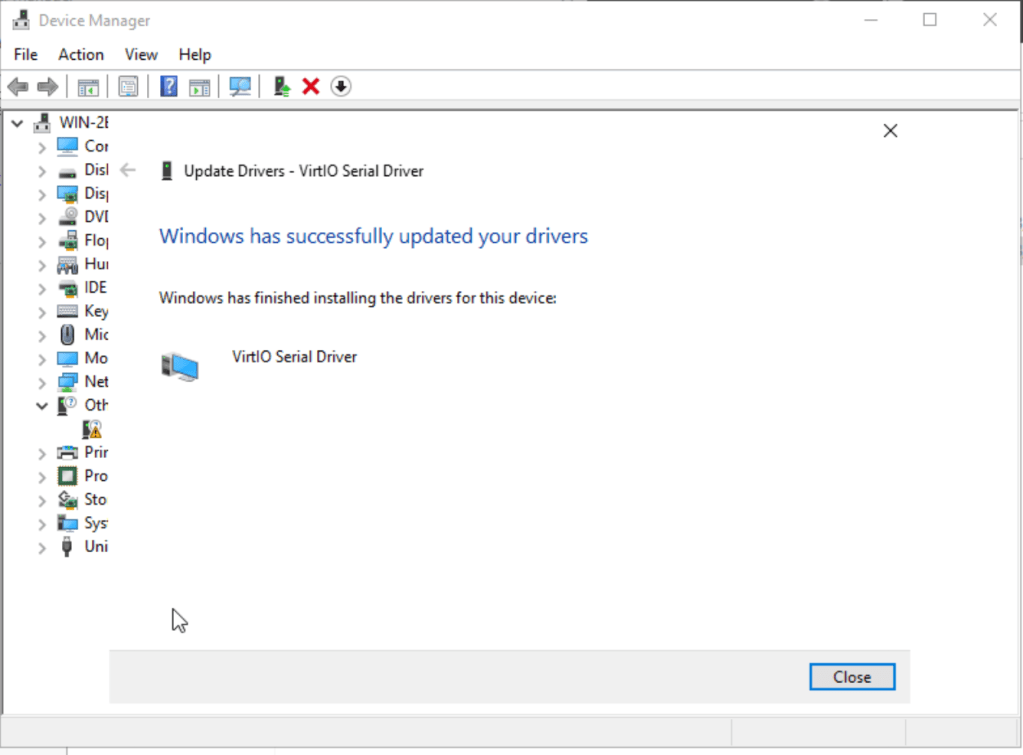This screenshot has height=755, width=1023.
Task: Click the blue question mark Help icon
Action: [169, 87]
